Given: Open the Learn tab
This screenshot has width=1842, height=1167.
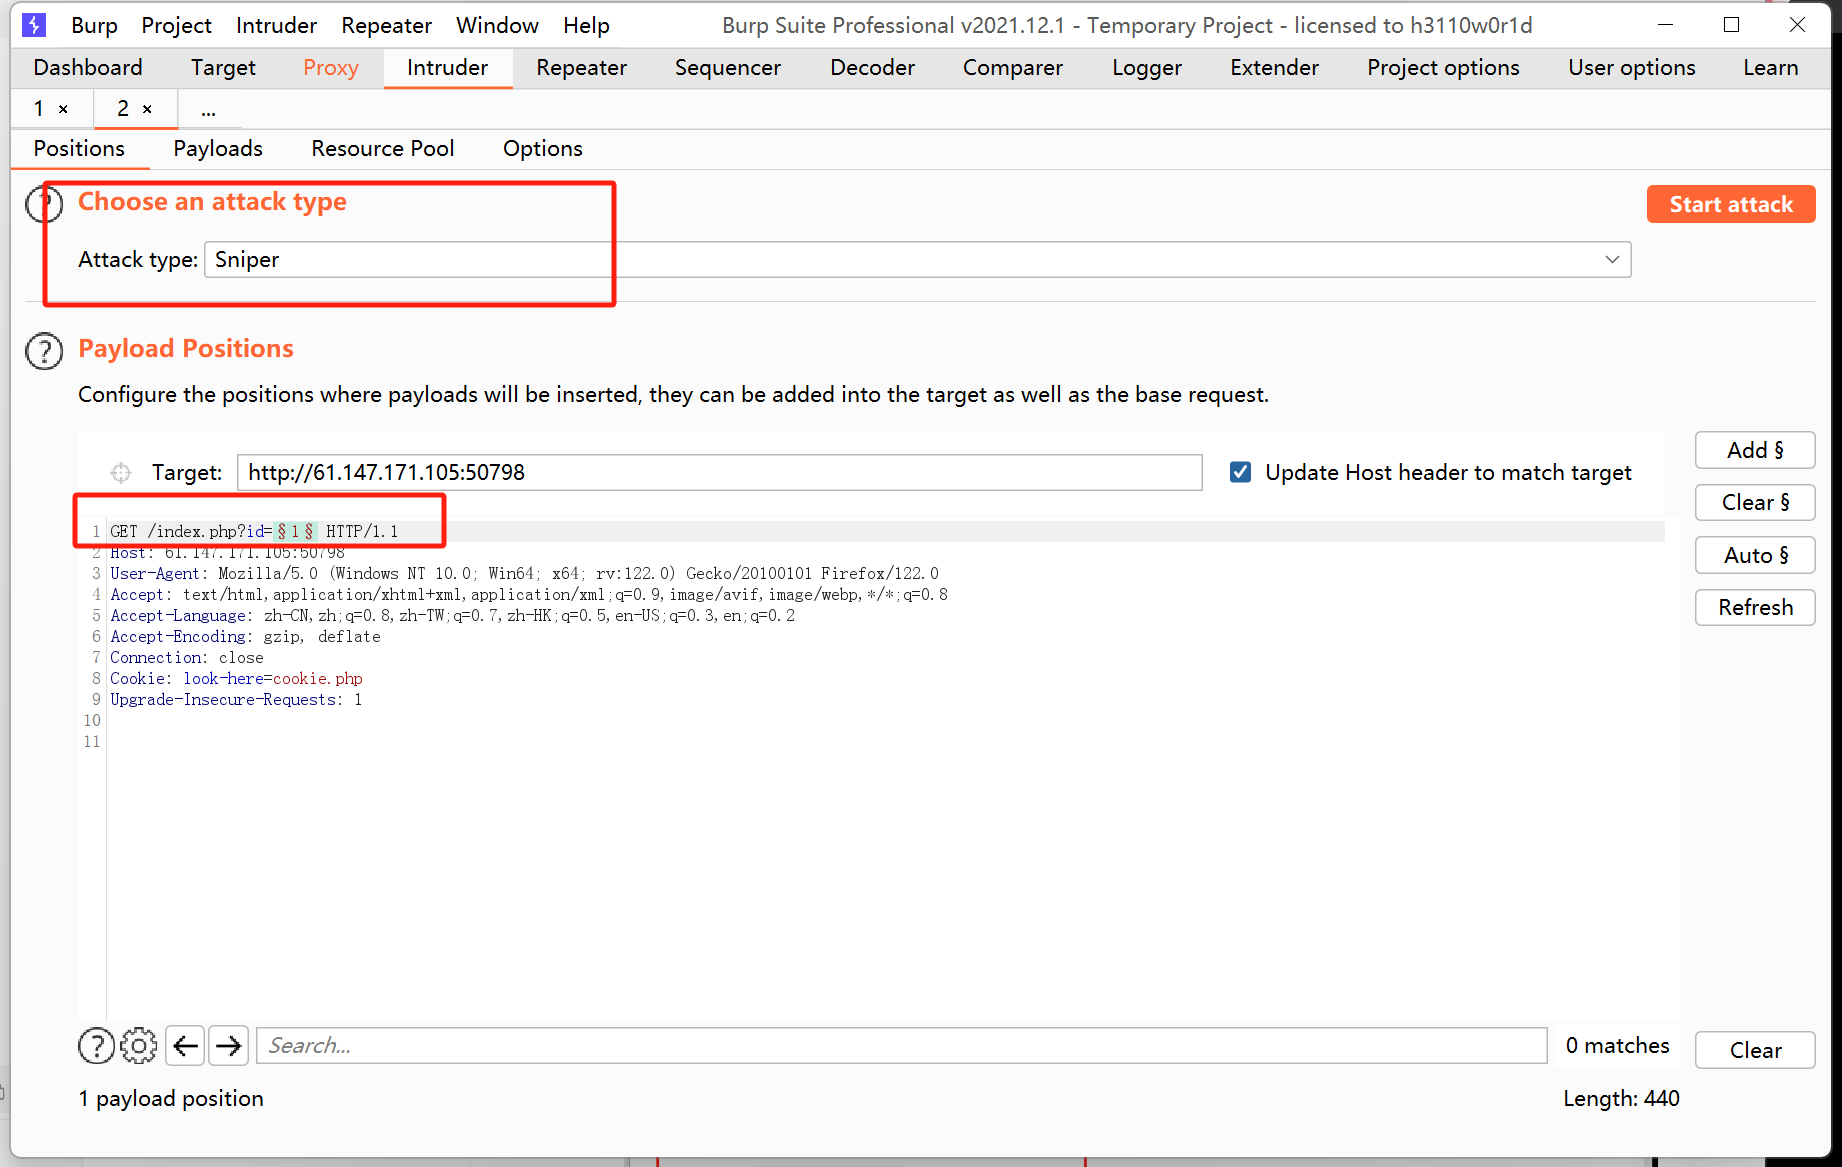Looking at the screenshot, I should pyautogui.click(x=1770, y=67).
